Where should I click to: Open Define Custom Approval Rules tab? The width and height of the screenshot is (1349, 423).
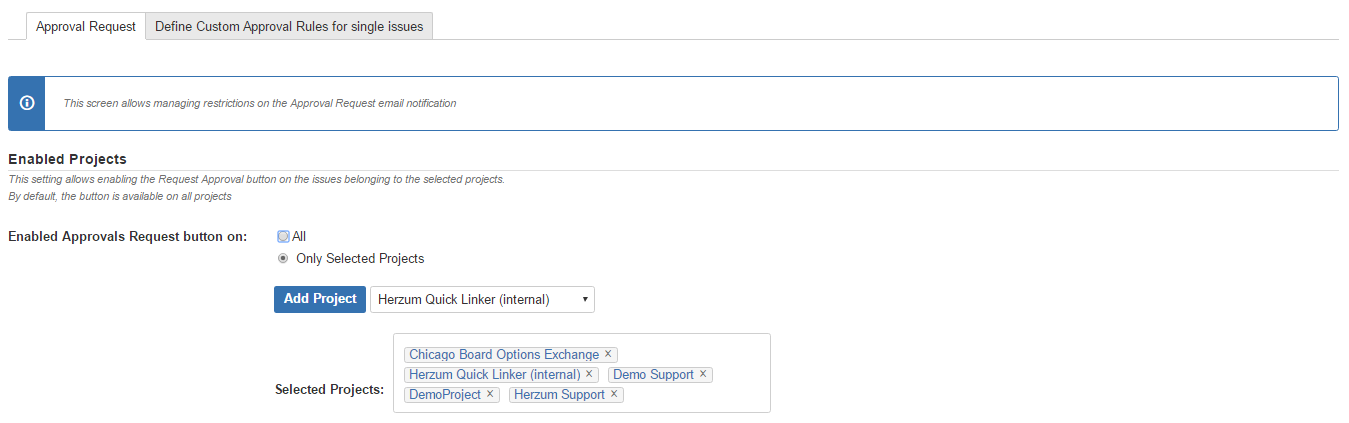click(x=289, y=27)
